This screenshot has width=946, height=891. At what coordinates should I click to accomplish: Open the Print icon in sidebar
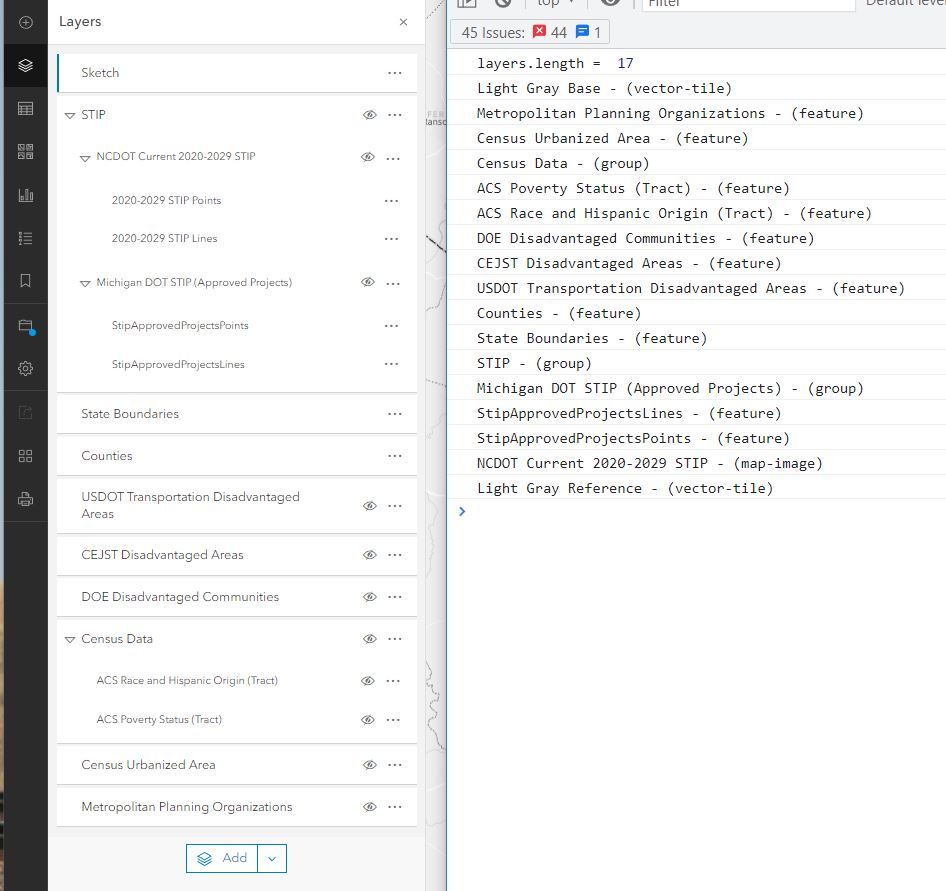coord(25,499)
